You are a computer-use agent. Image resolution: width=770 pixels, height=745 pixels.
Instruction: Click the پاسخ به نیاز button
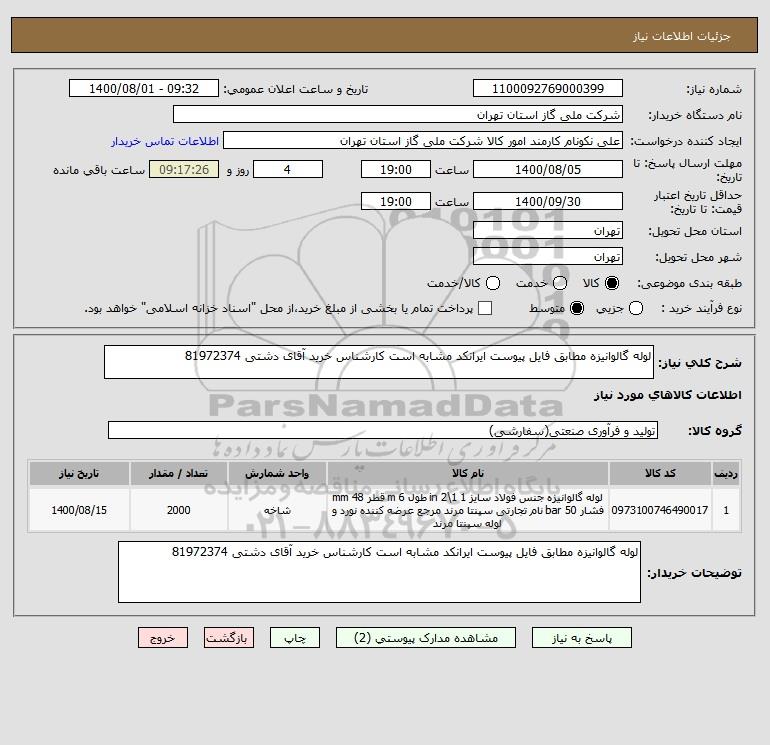pos(581,638)
